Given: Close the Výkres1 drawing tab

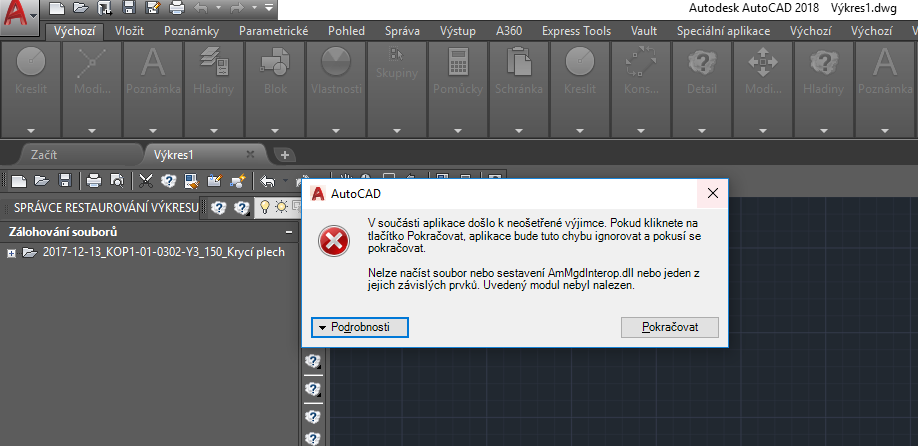Looking at the screenshot, I should point(250,155).
